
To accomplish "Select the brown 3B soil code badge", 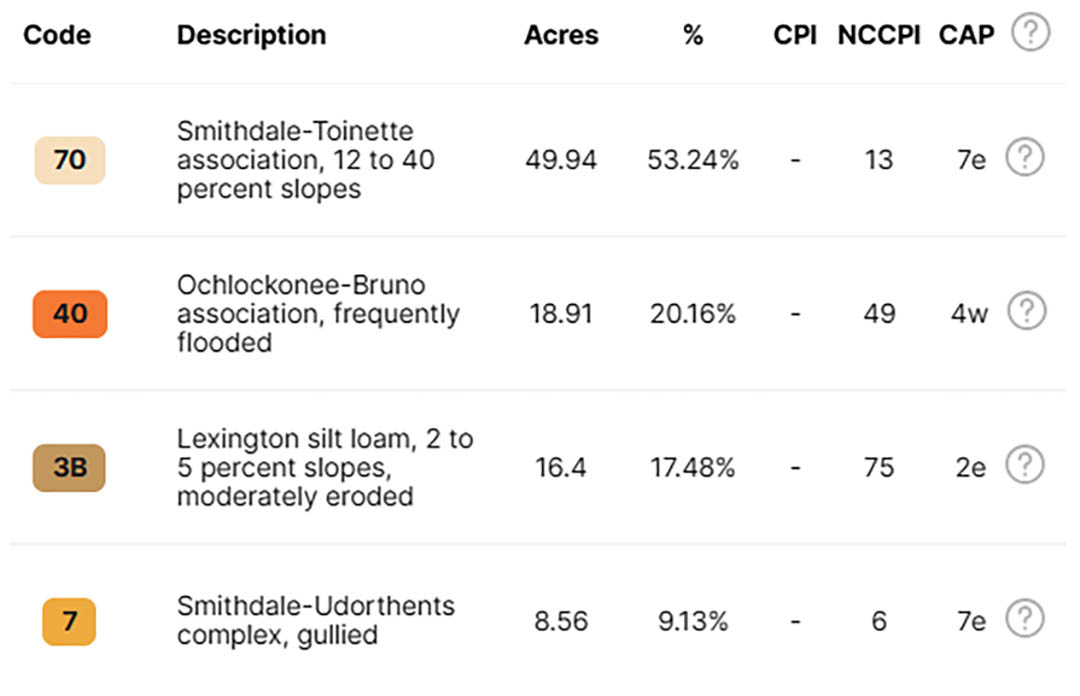I will (69, 467).
